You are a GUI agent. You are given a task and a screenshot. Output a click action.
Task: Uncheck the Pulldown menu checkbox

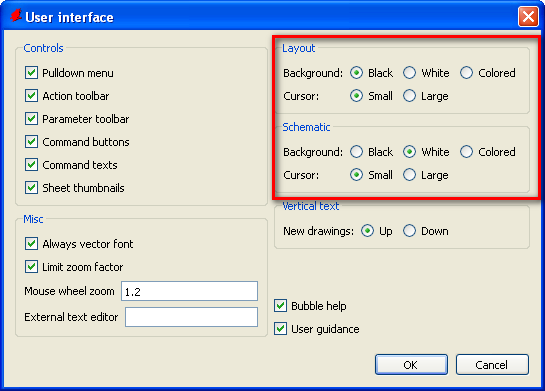pyautogui.click(x=31, y=73)
